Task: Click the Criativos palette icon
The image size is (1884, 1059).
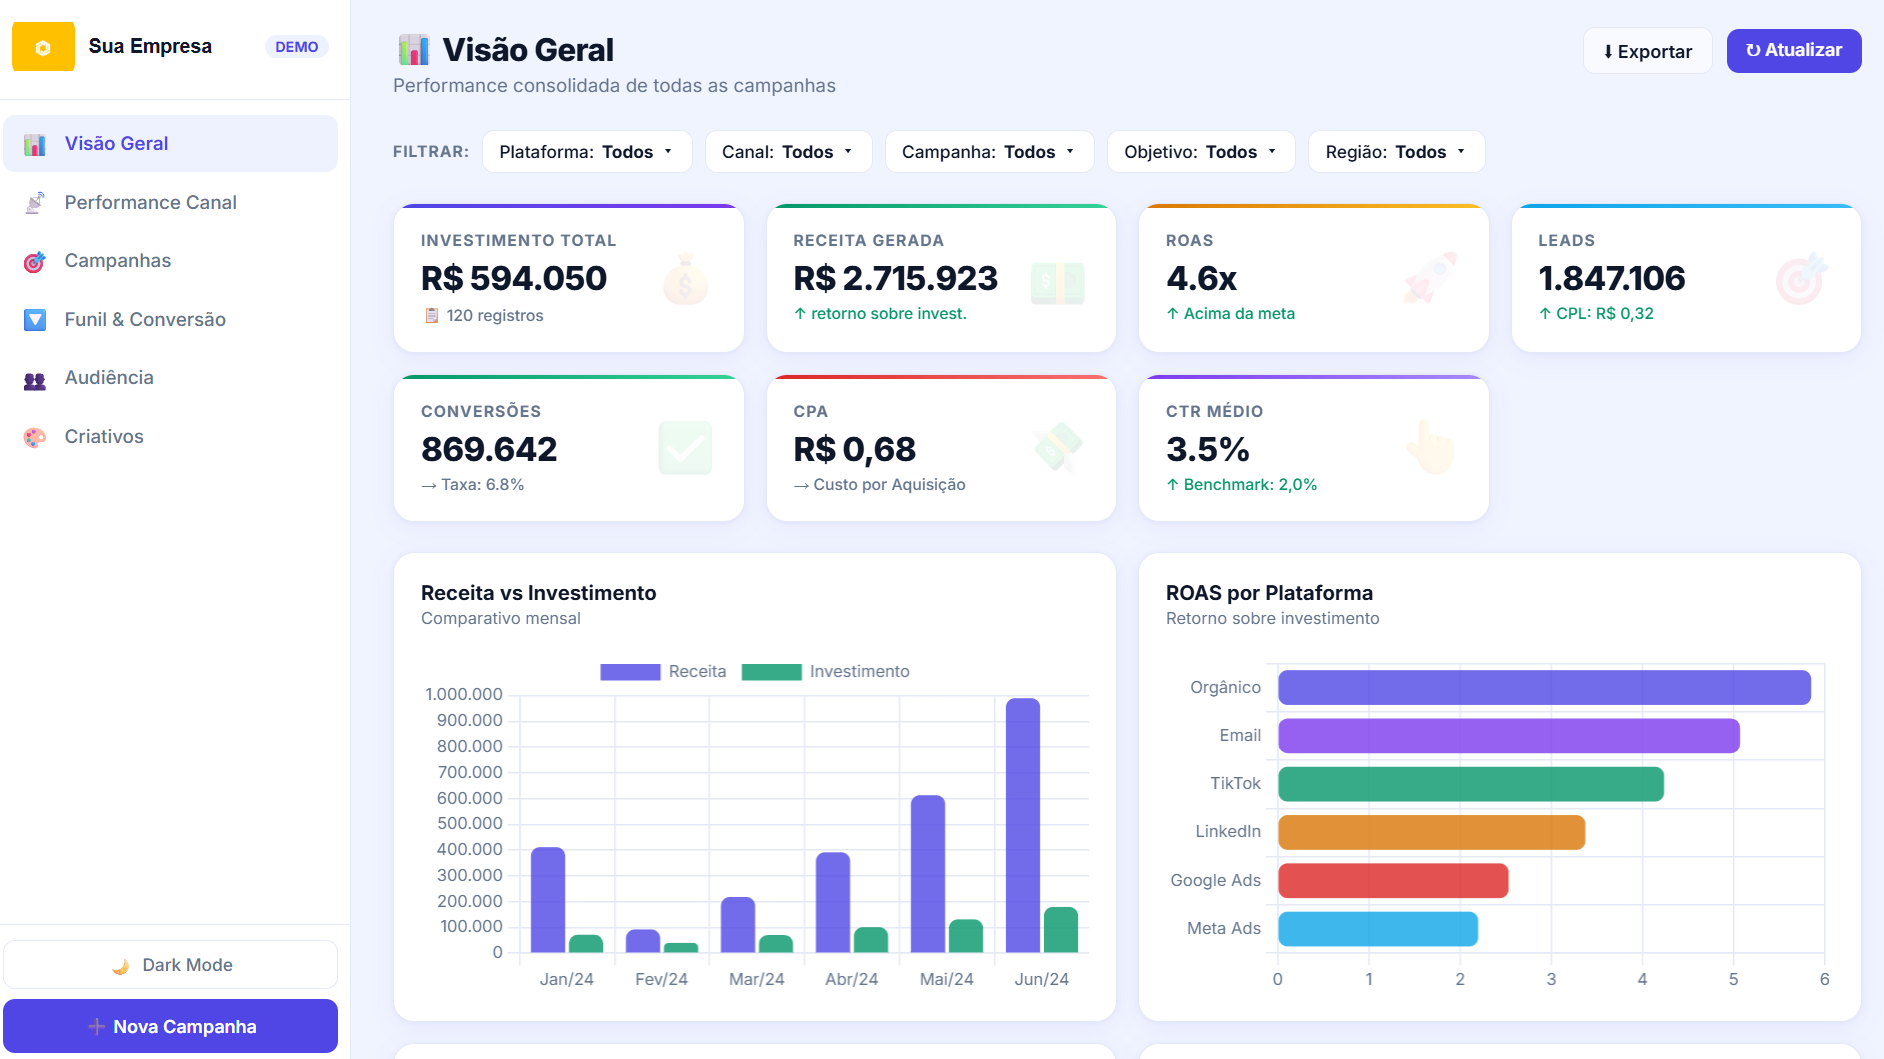Action: 35,437
